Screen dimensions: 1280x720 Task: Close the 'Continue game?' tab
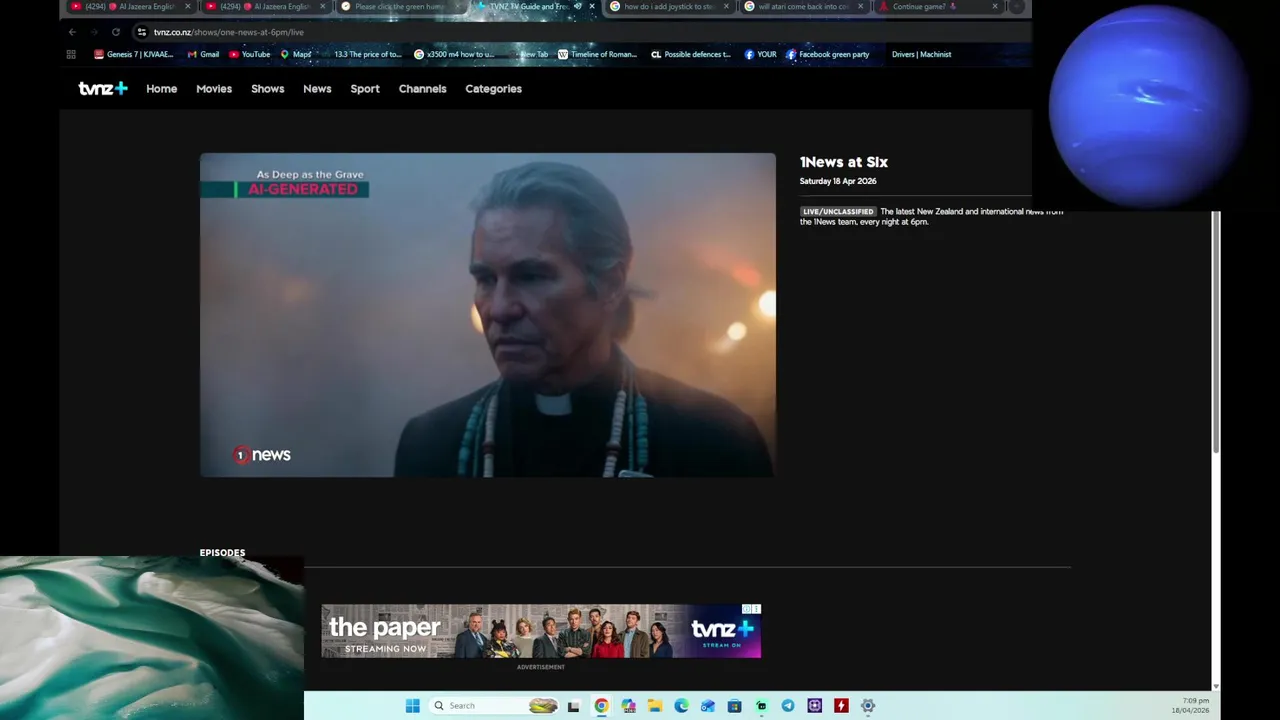(x=994, y=6)
